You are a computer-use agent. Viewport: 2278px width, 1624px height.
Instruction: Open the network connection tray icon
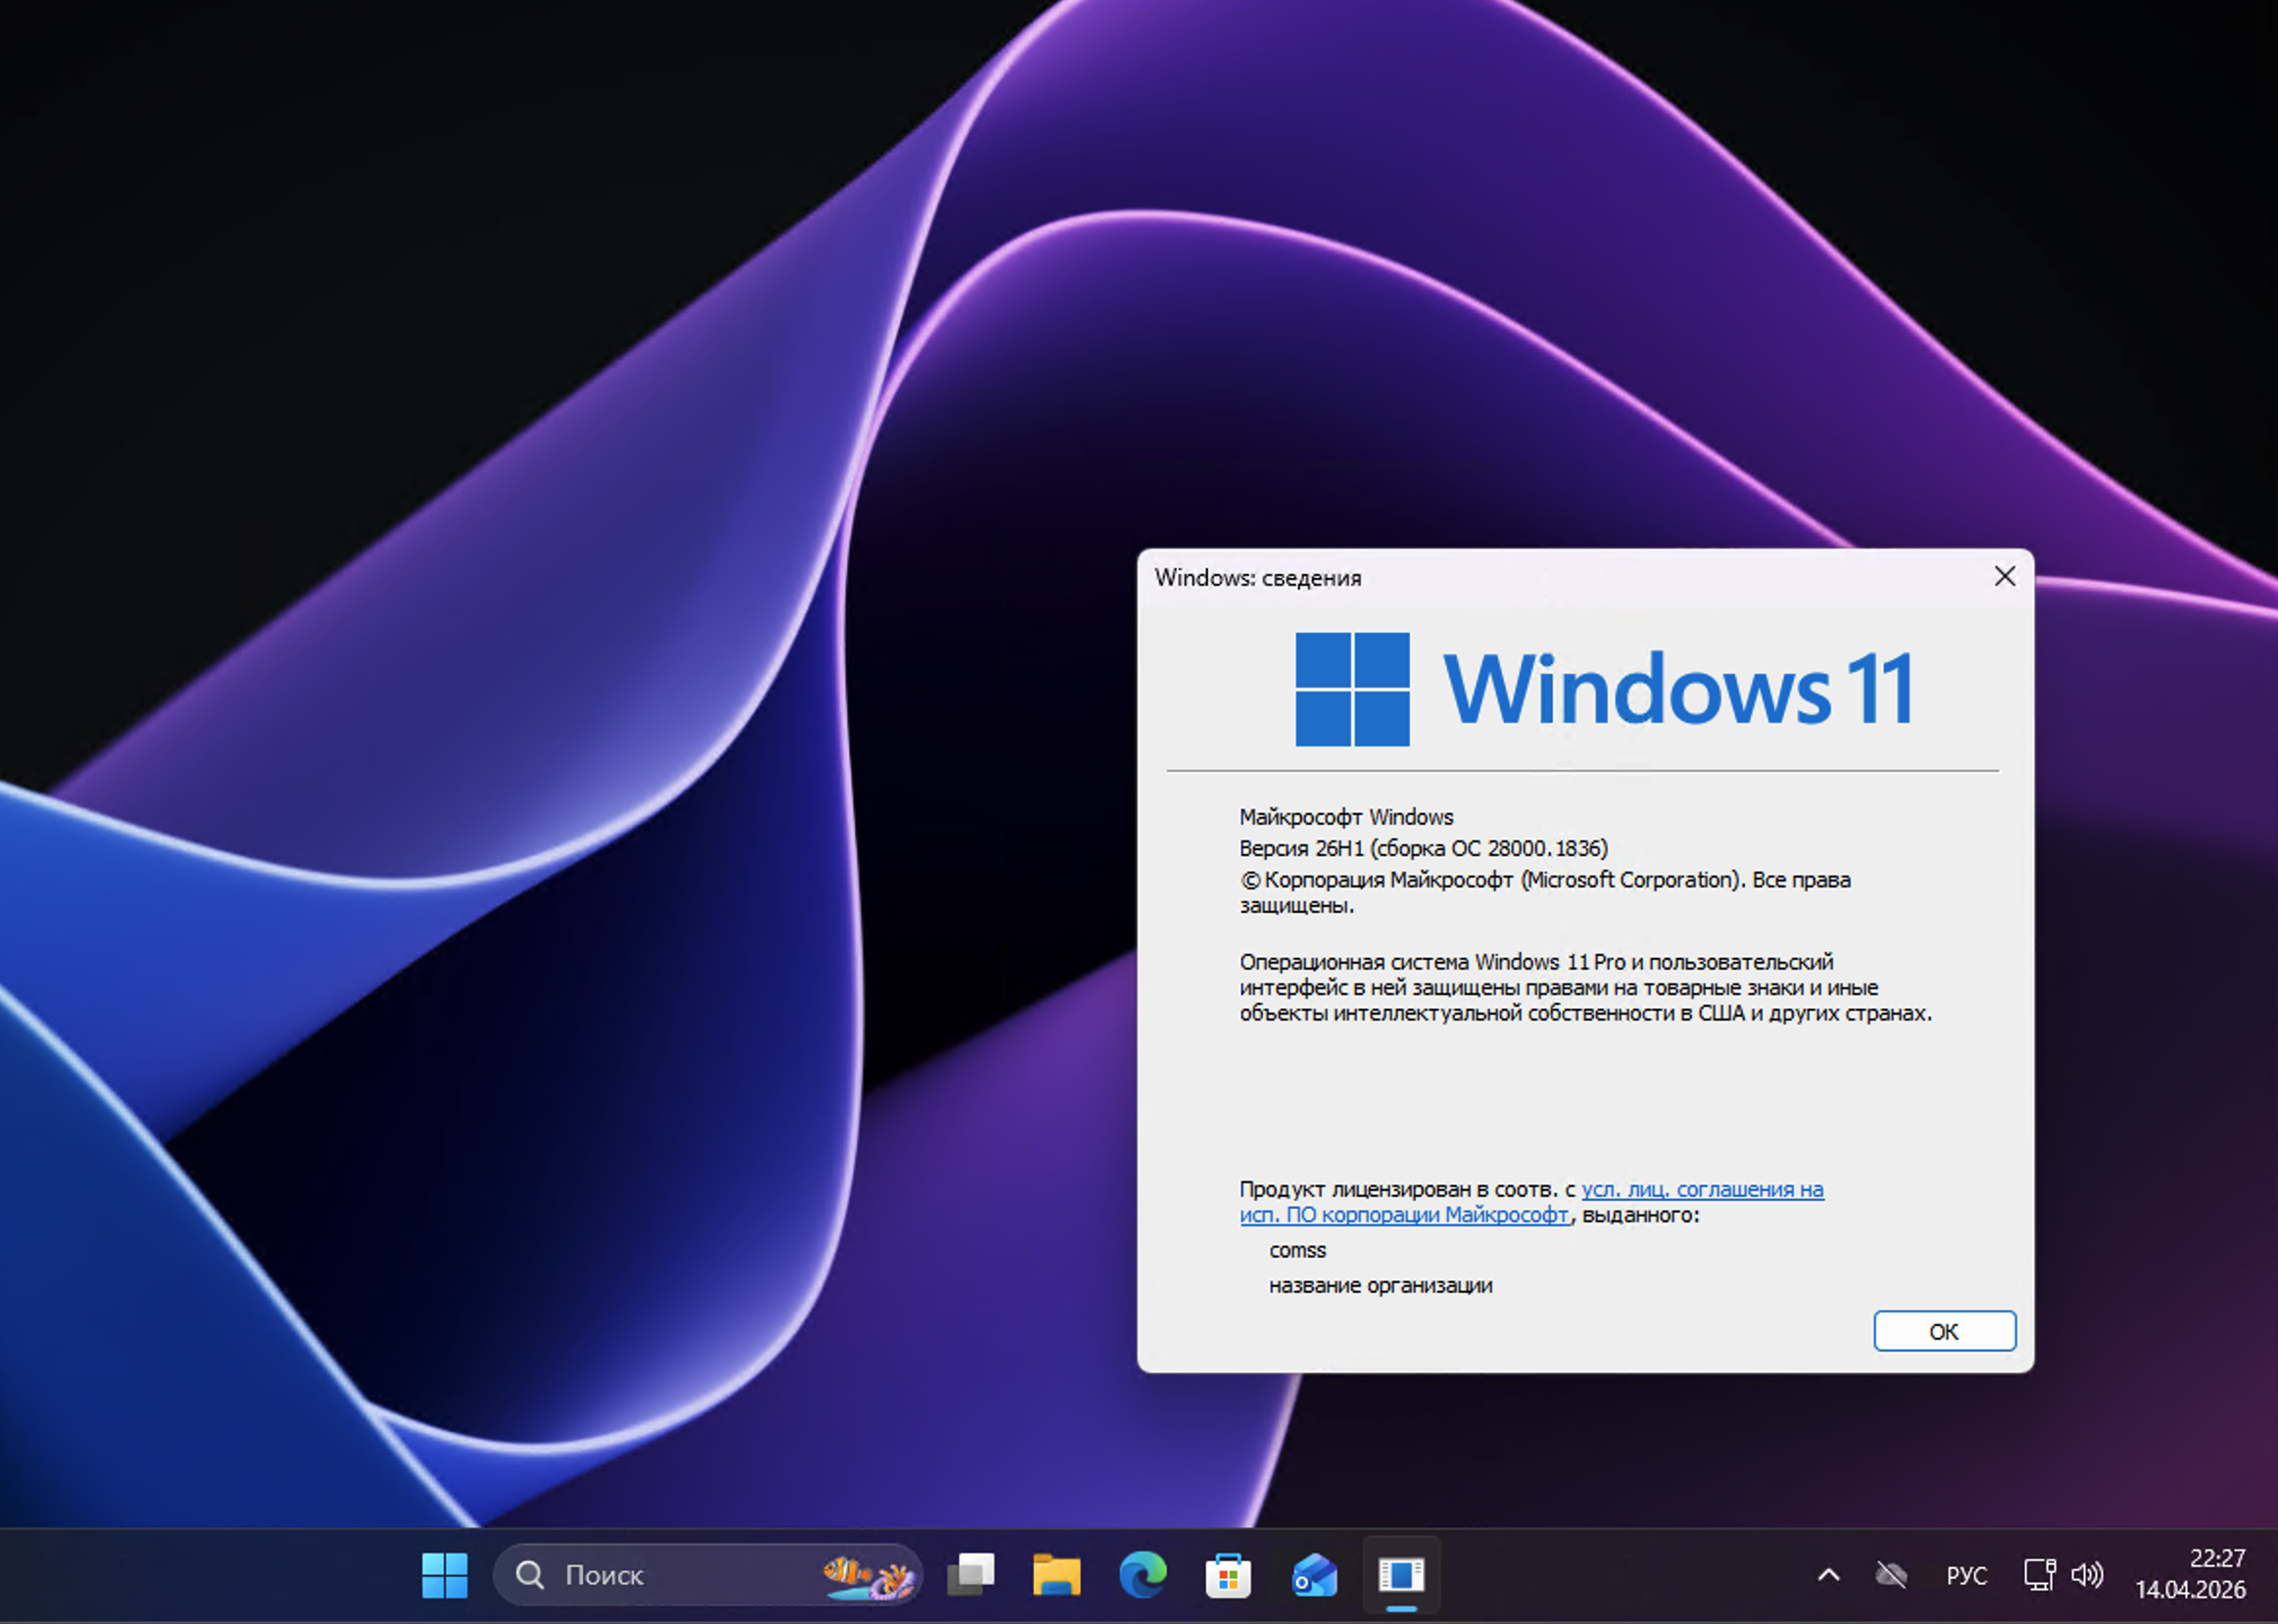point(2040,1573)
